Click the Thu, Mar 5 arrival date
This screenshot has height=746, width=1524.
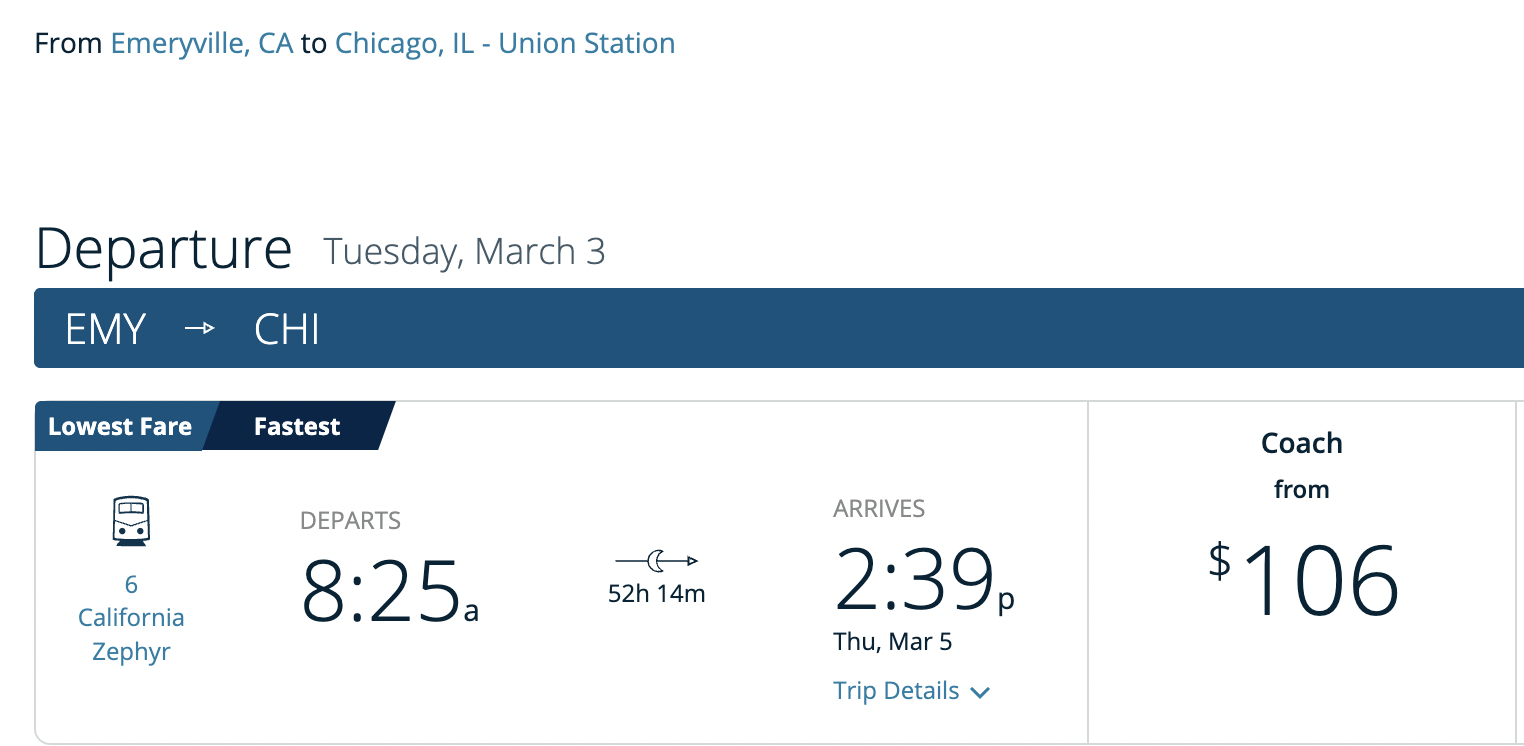893,641
